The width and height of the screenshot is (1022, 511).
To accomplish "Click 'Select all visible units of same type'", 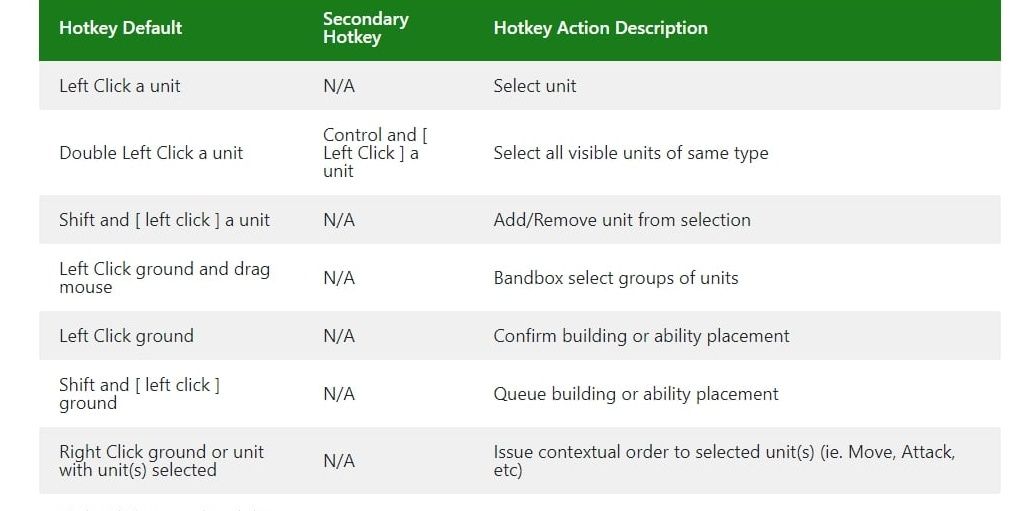I will coord(631,153).
